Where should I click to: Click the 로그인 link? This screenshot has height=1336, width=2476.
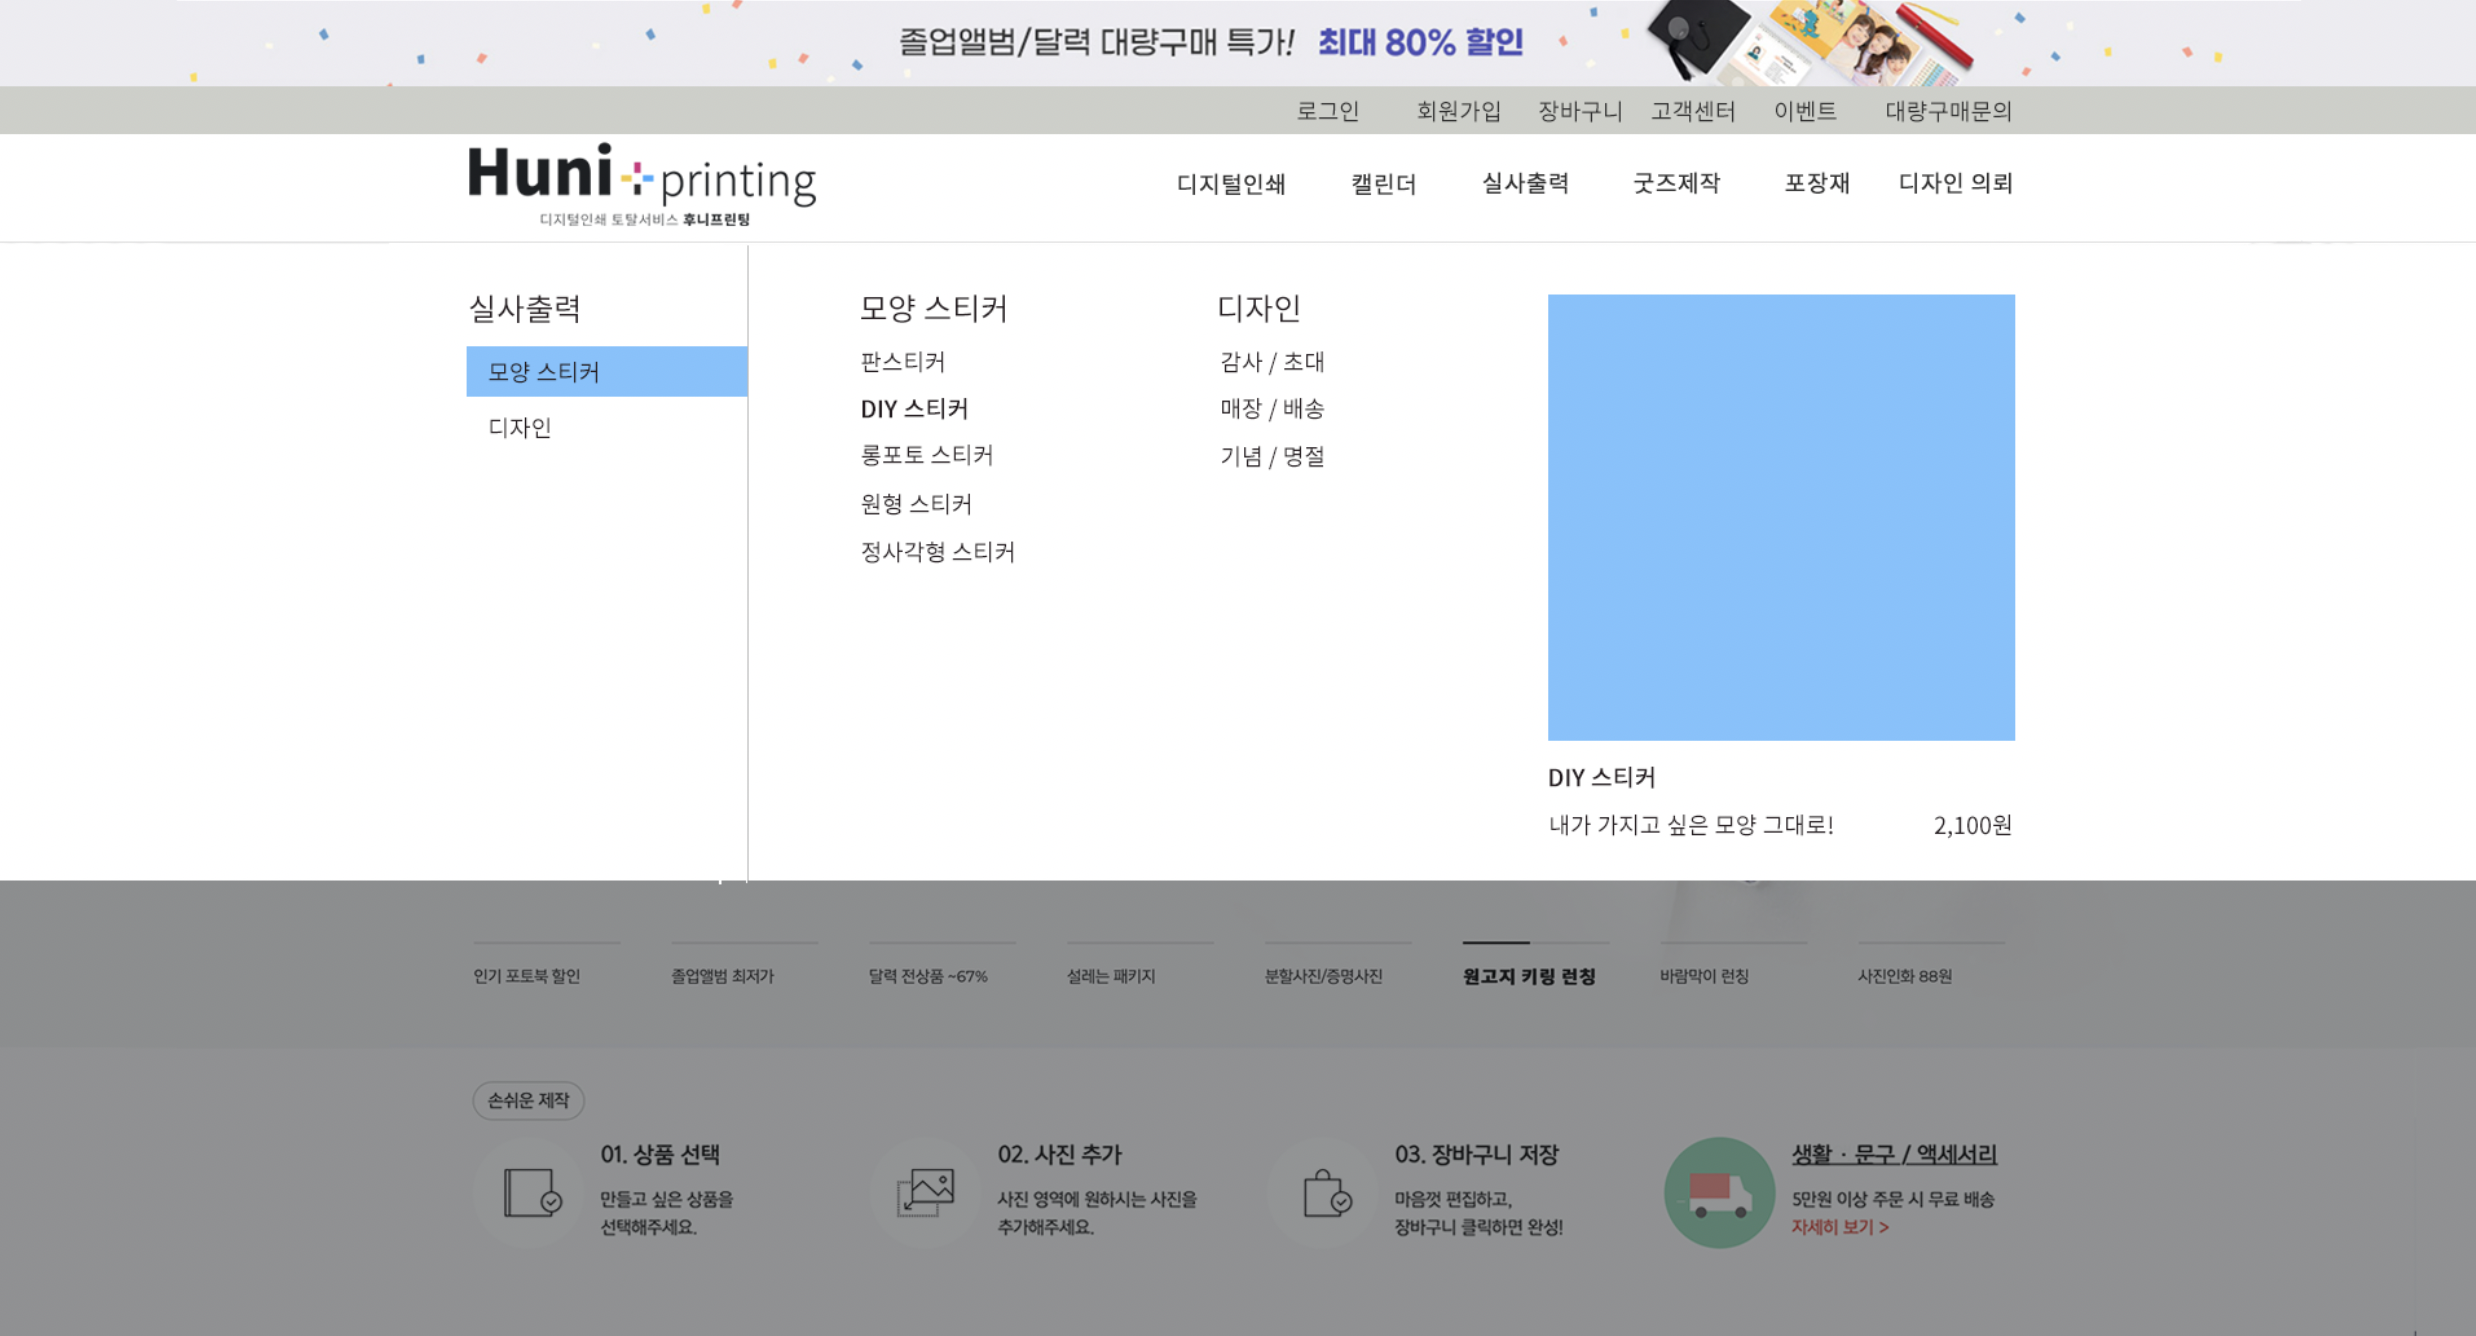(x=1327, y=111)
